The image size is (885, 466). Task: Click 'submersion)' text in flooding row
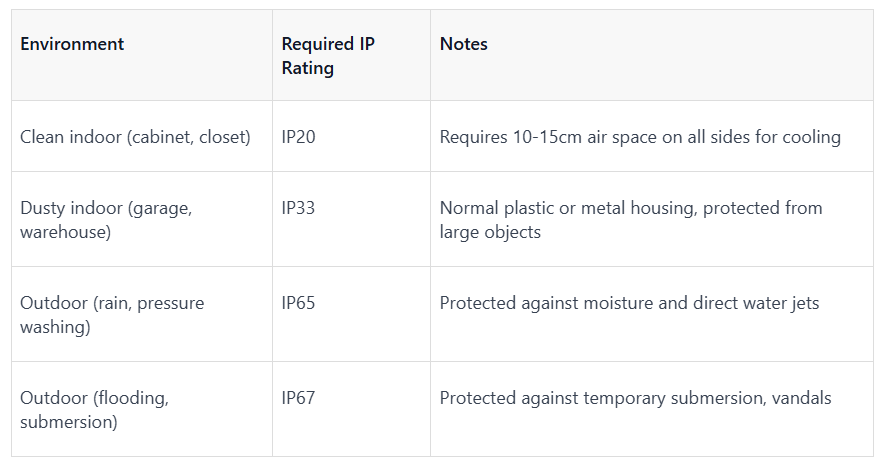click(x=69, y=421)
